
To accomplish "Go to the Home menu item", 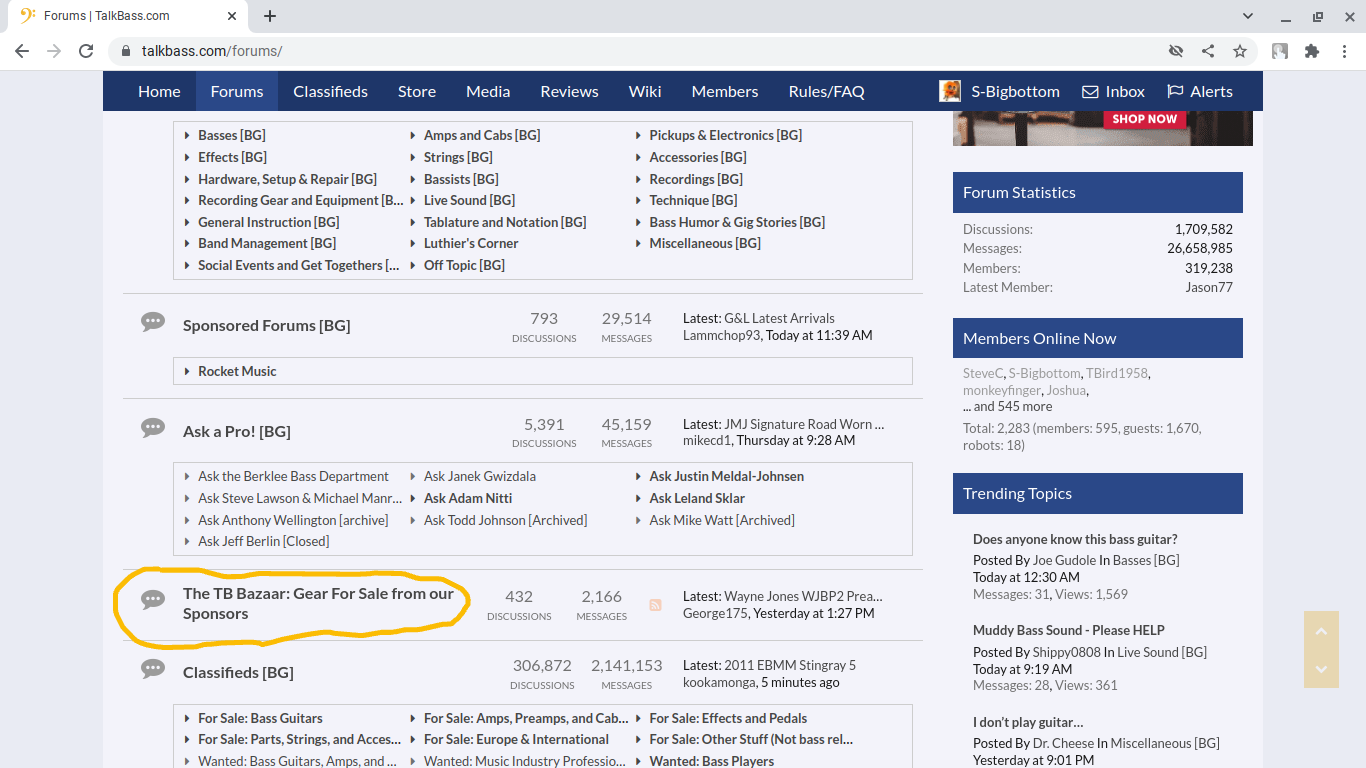I will coord(159,91).
